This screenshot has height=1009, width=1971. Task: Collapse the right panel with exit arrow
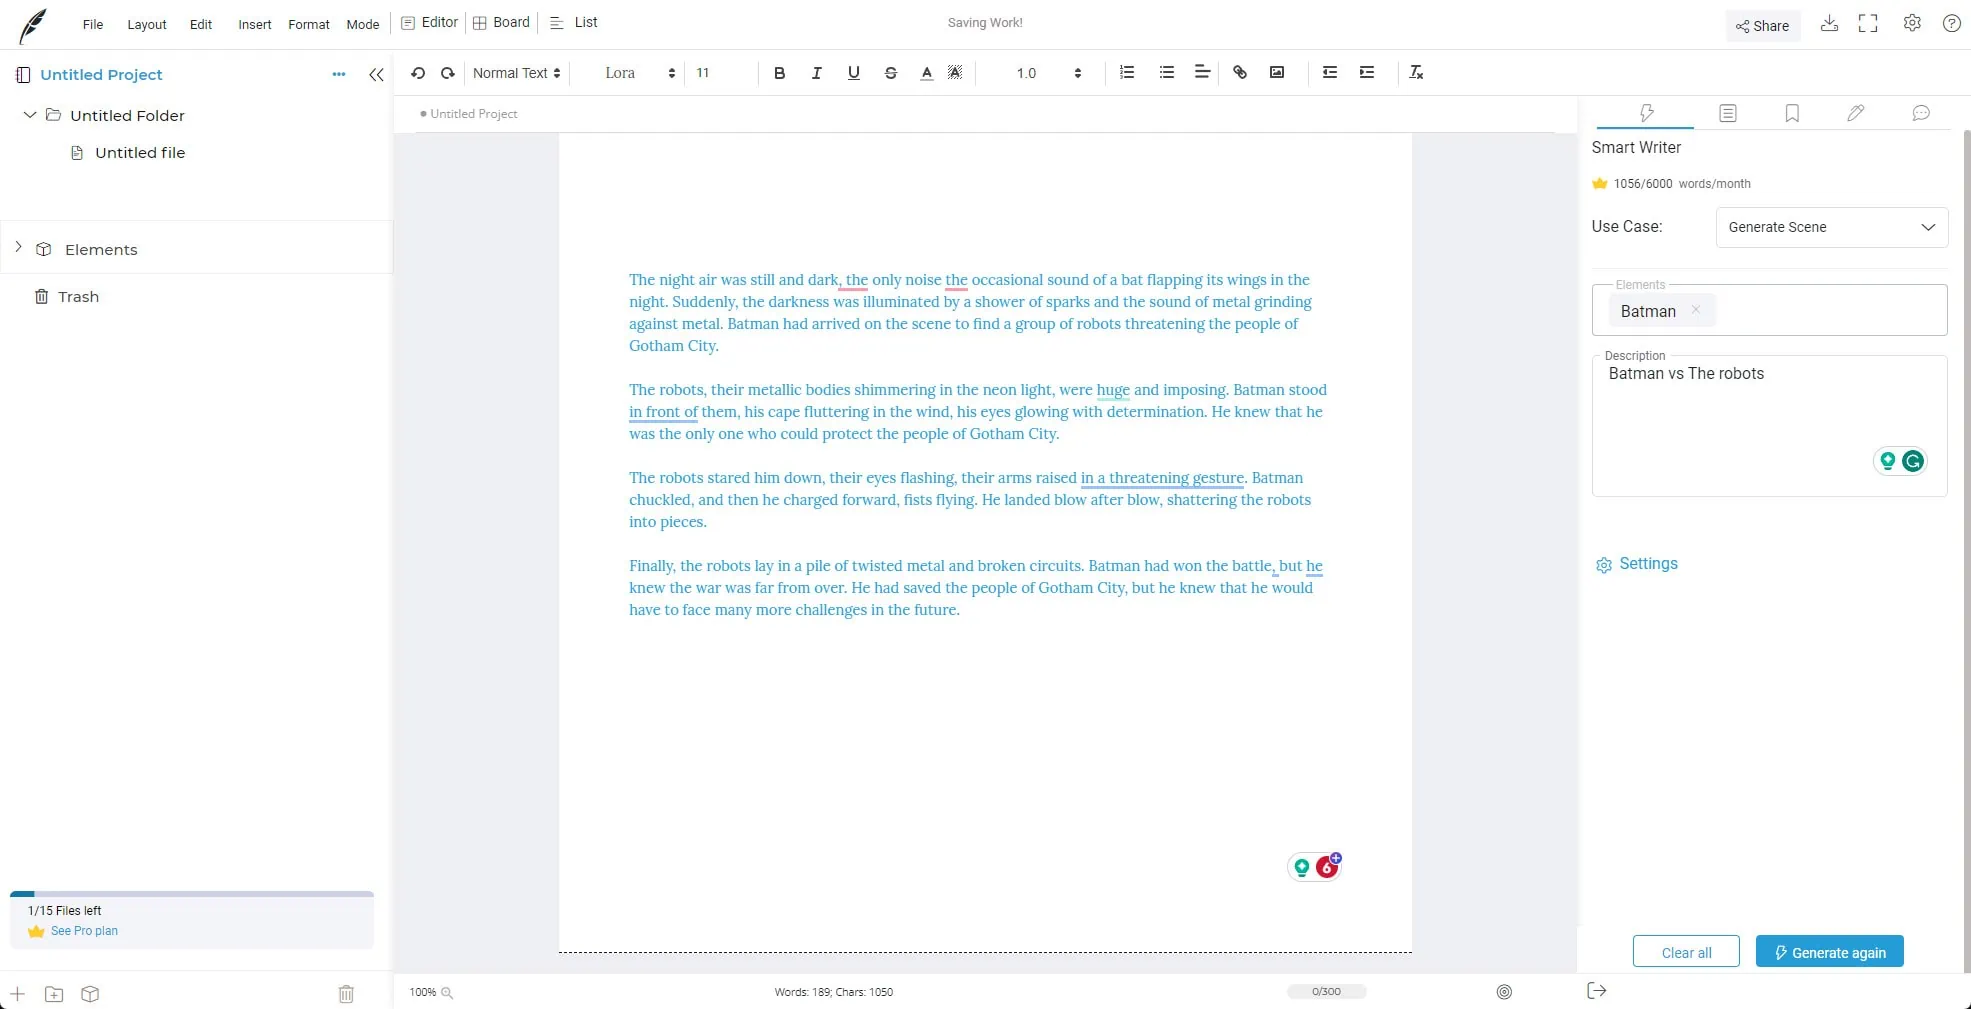[1597, 990]
